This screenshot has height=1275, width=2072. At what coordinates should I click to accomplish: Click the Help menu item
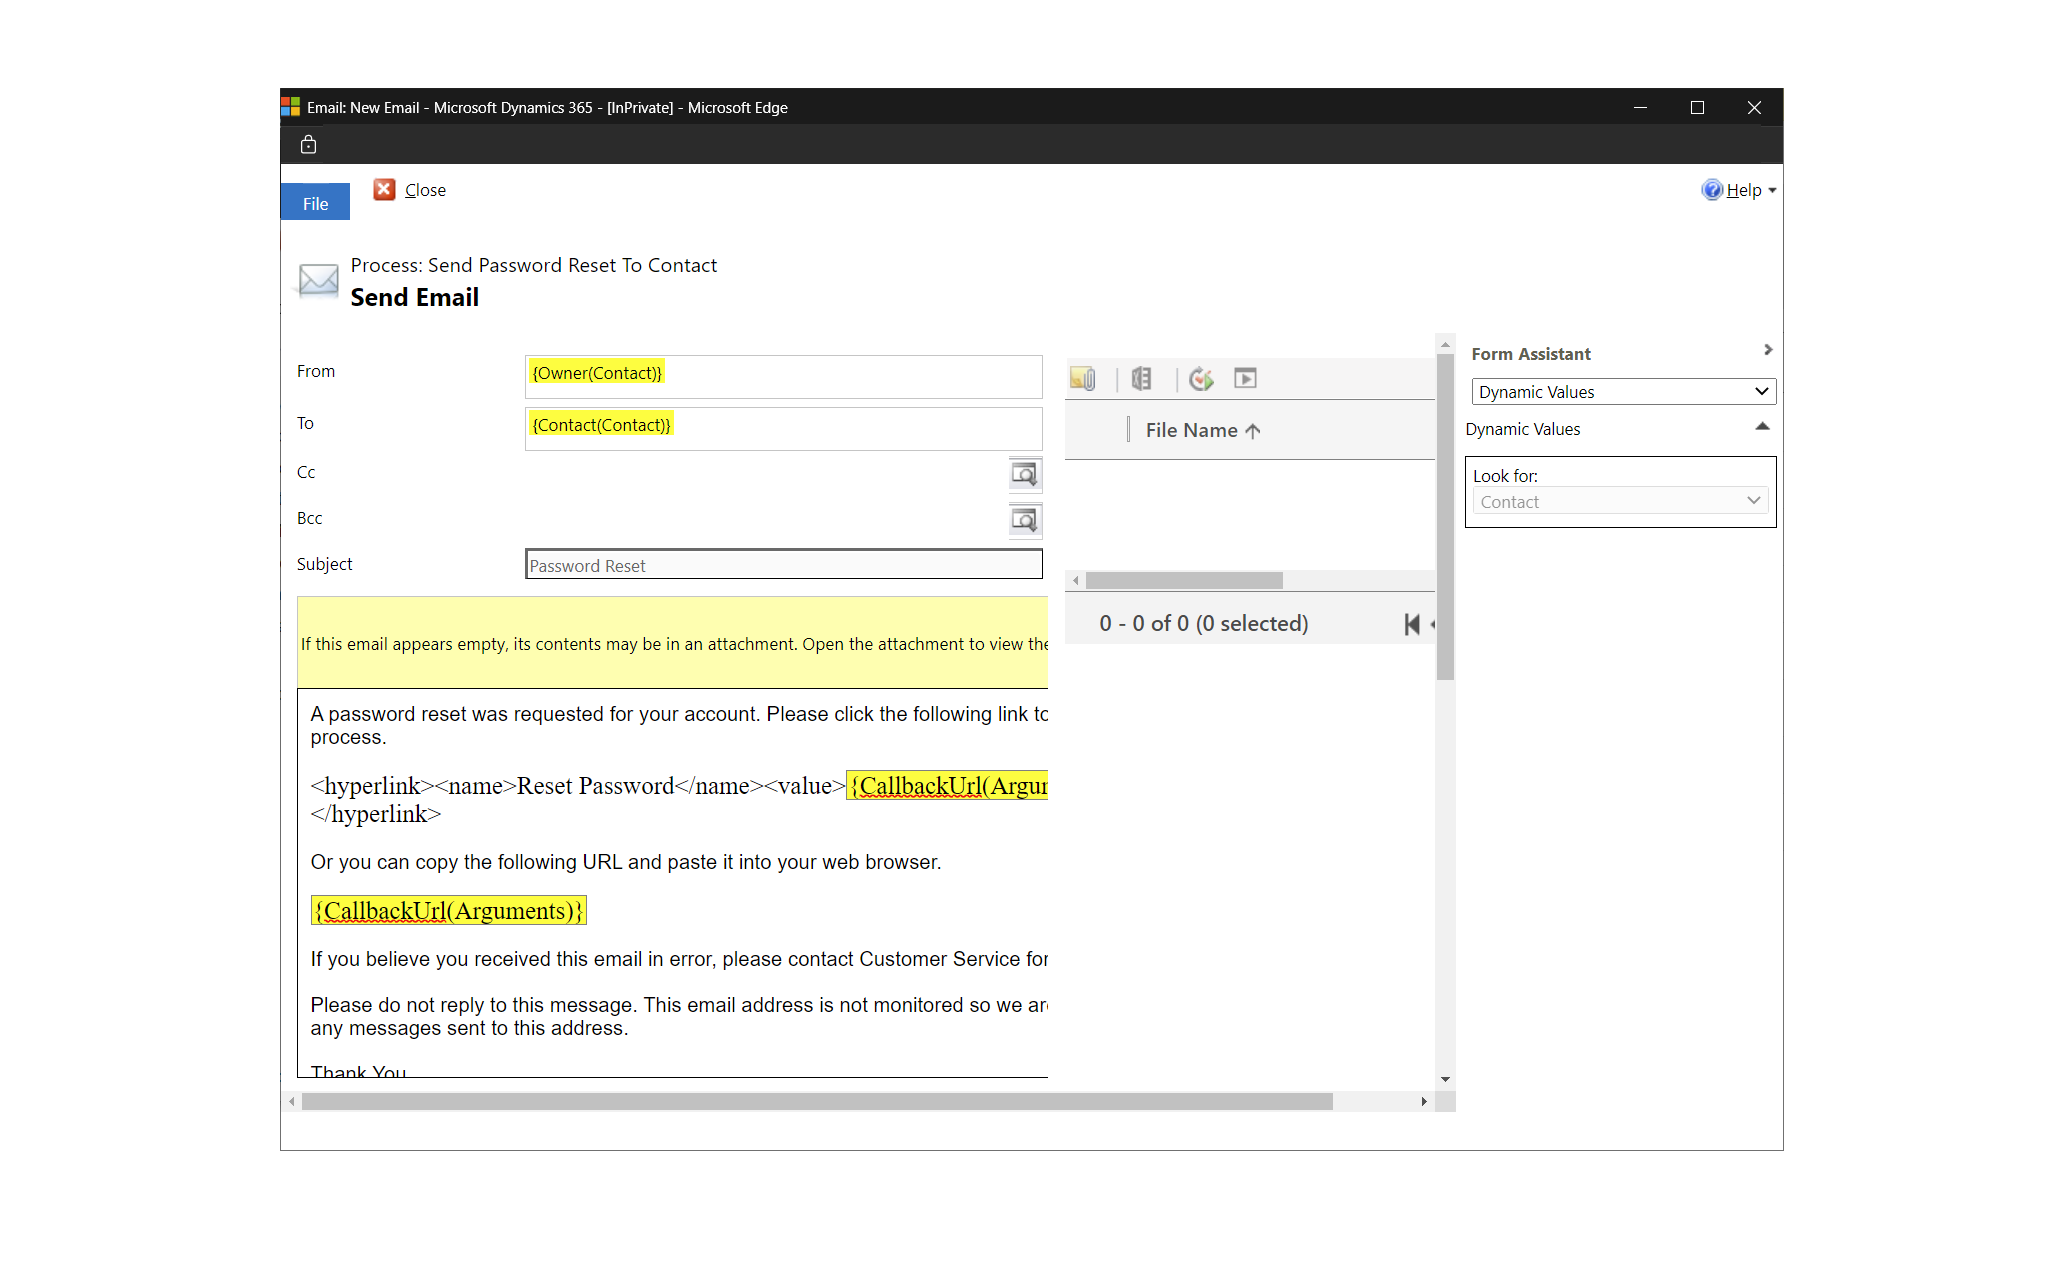point(1740,190)
